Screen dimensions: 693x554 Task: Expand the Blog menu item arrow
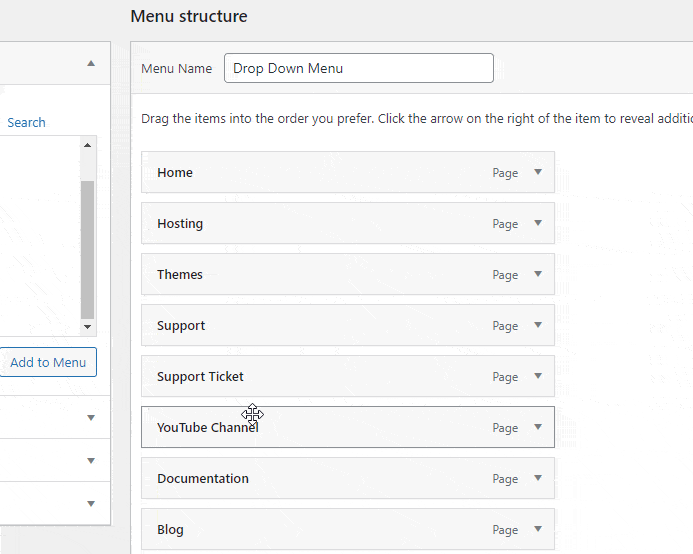(537, 529)
